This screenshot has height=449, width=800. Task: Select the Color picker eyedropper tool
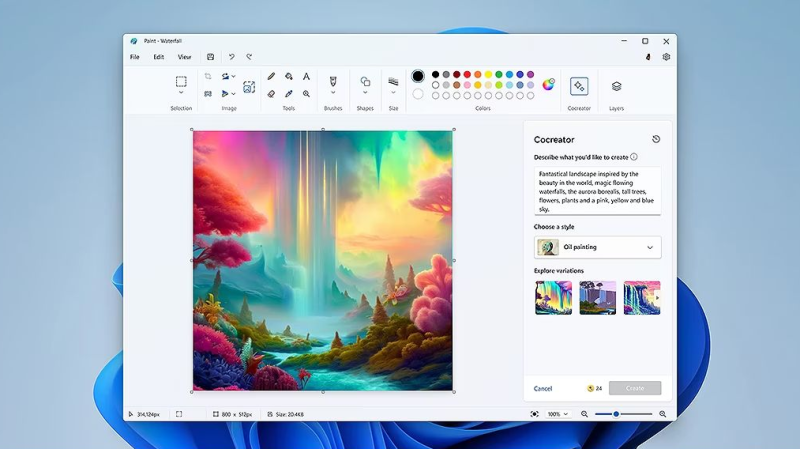point(289,94)
